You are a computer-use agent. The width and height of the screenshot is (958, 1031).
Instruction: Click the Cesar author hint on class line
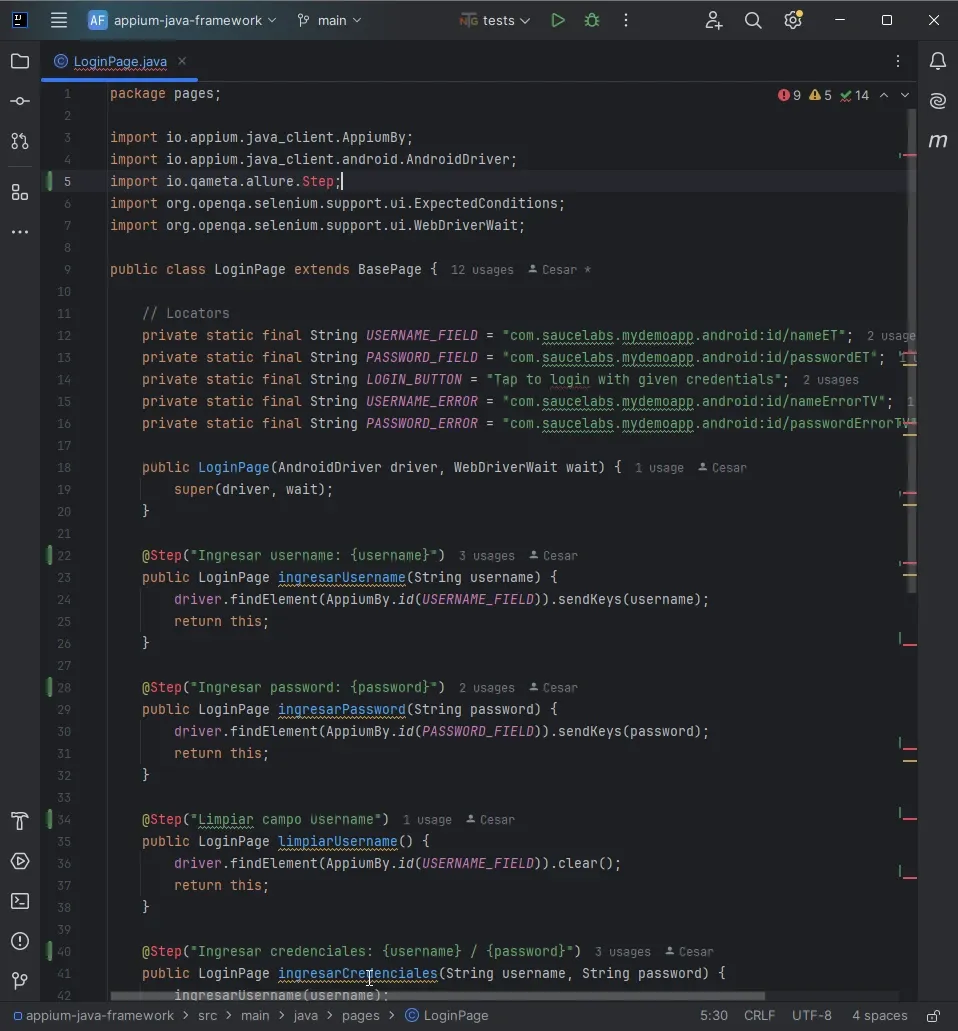559,270
